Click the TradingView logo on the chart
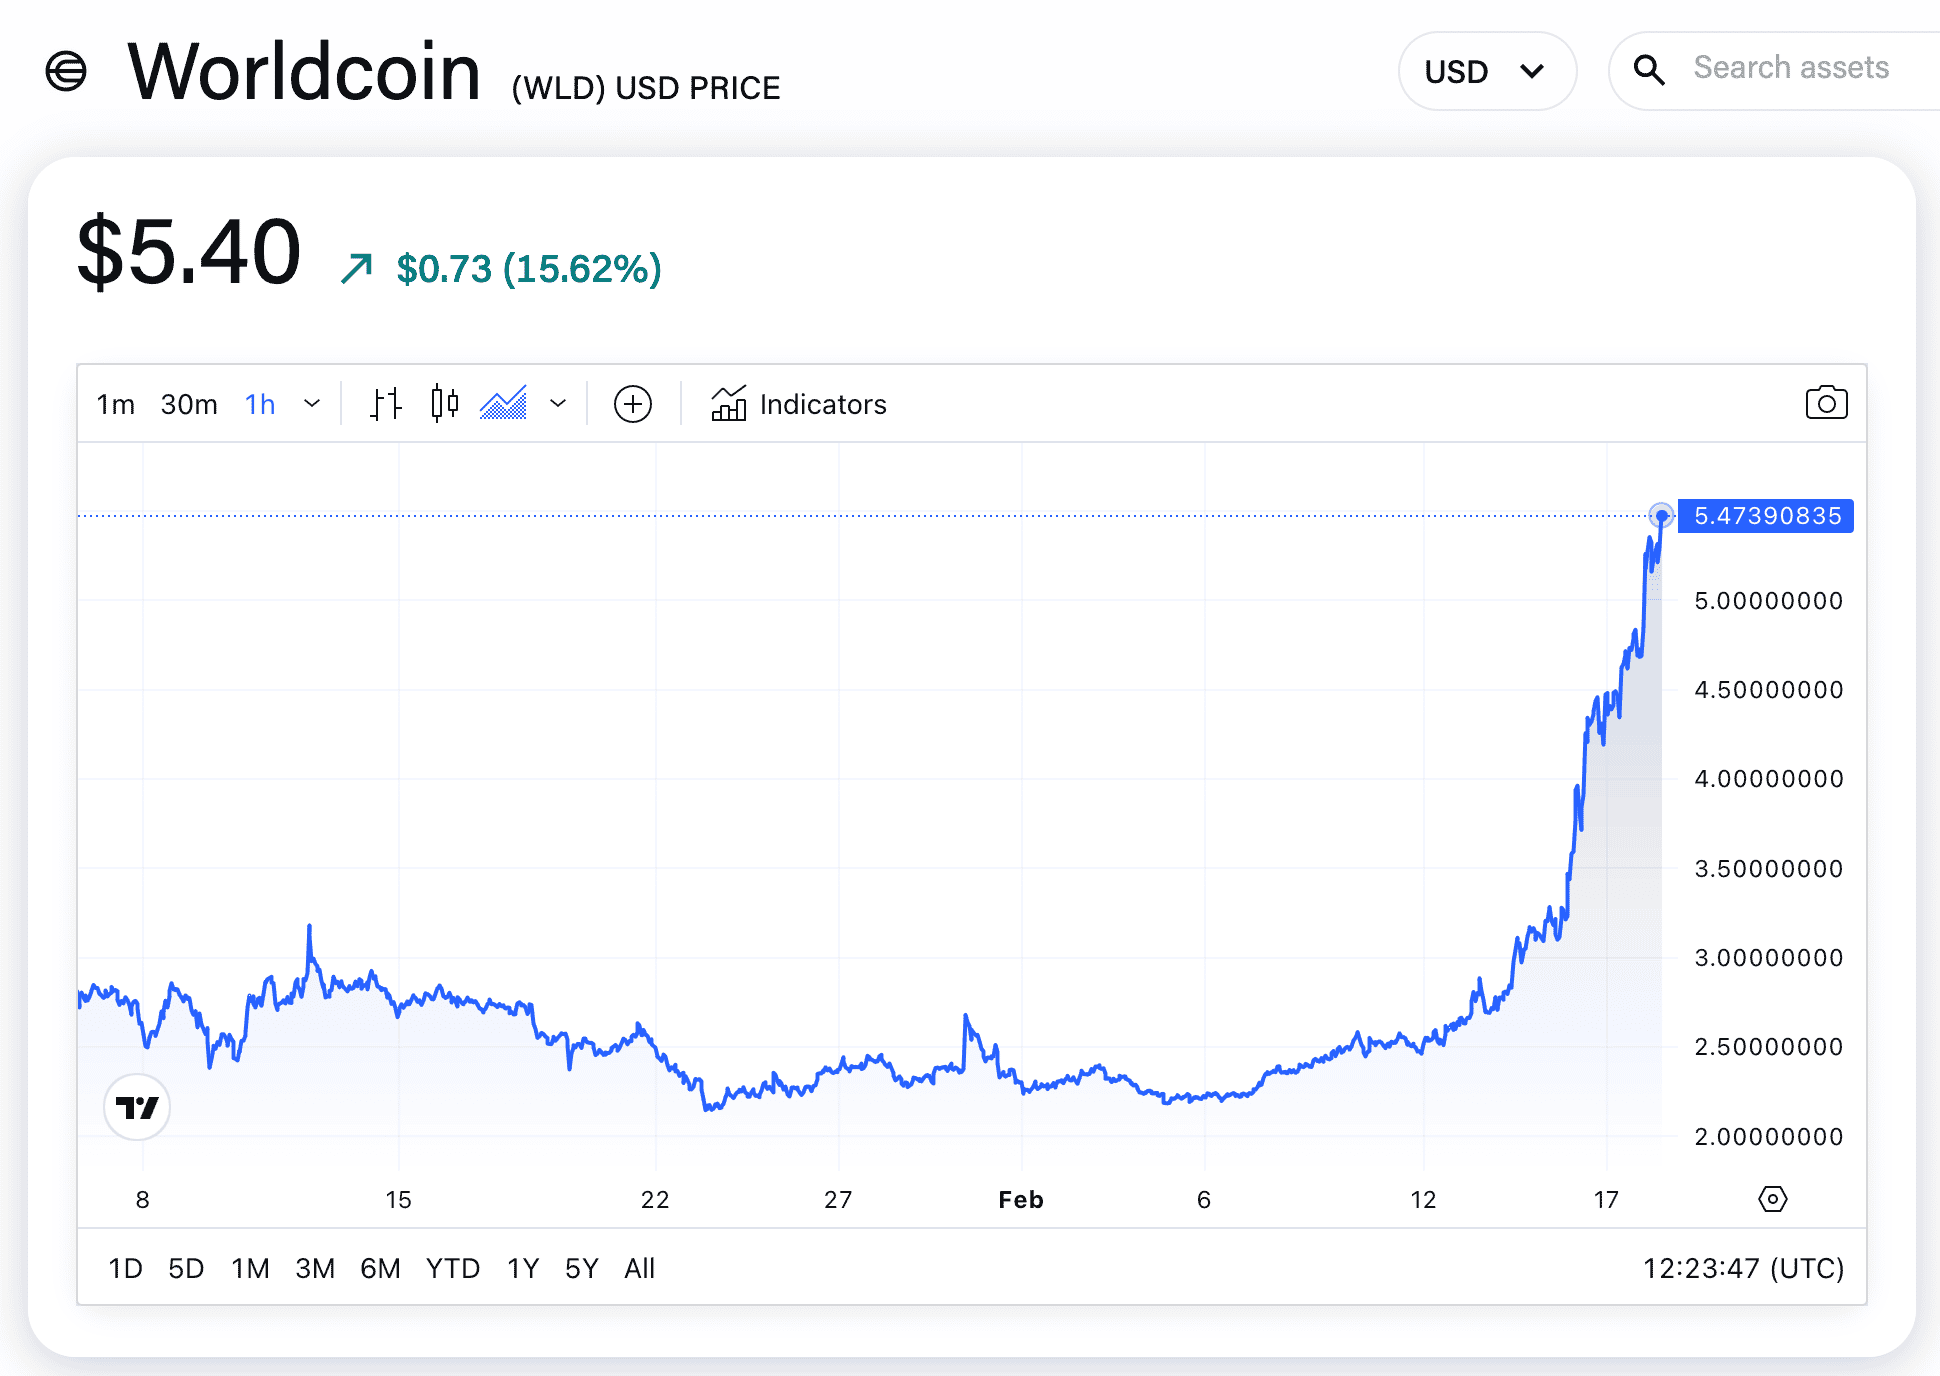The width and height of the screenshot is (1940, 1376). [x=137, y=1107]
